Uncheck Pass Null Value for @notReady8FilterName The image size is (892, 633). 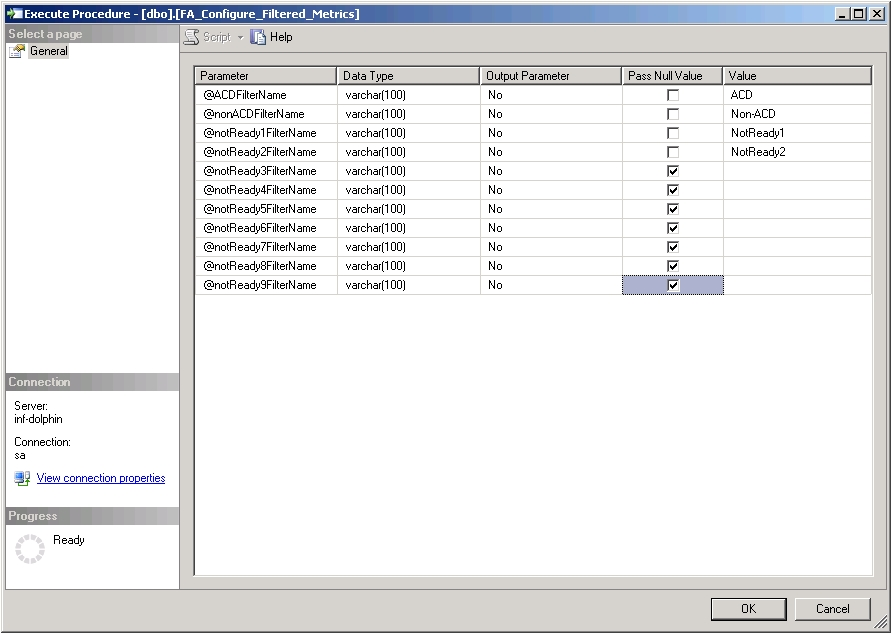tap(673, 266)
